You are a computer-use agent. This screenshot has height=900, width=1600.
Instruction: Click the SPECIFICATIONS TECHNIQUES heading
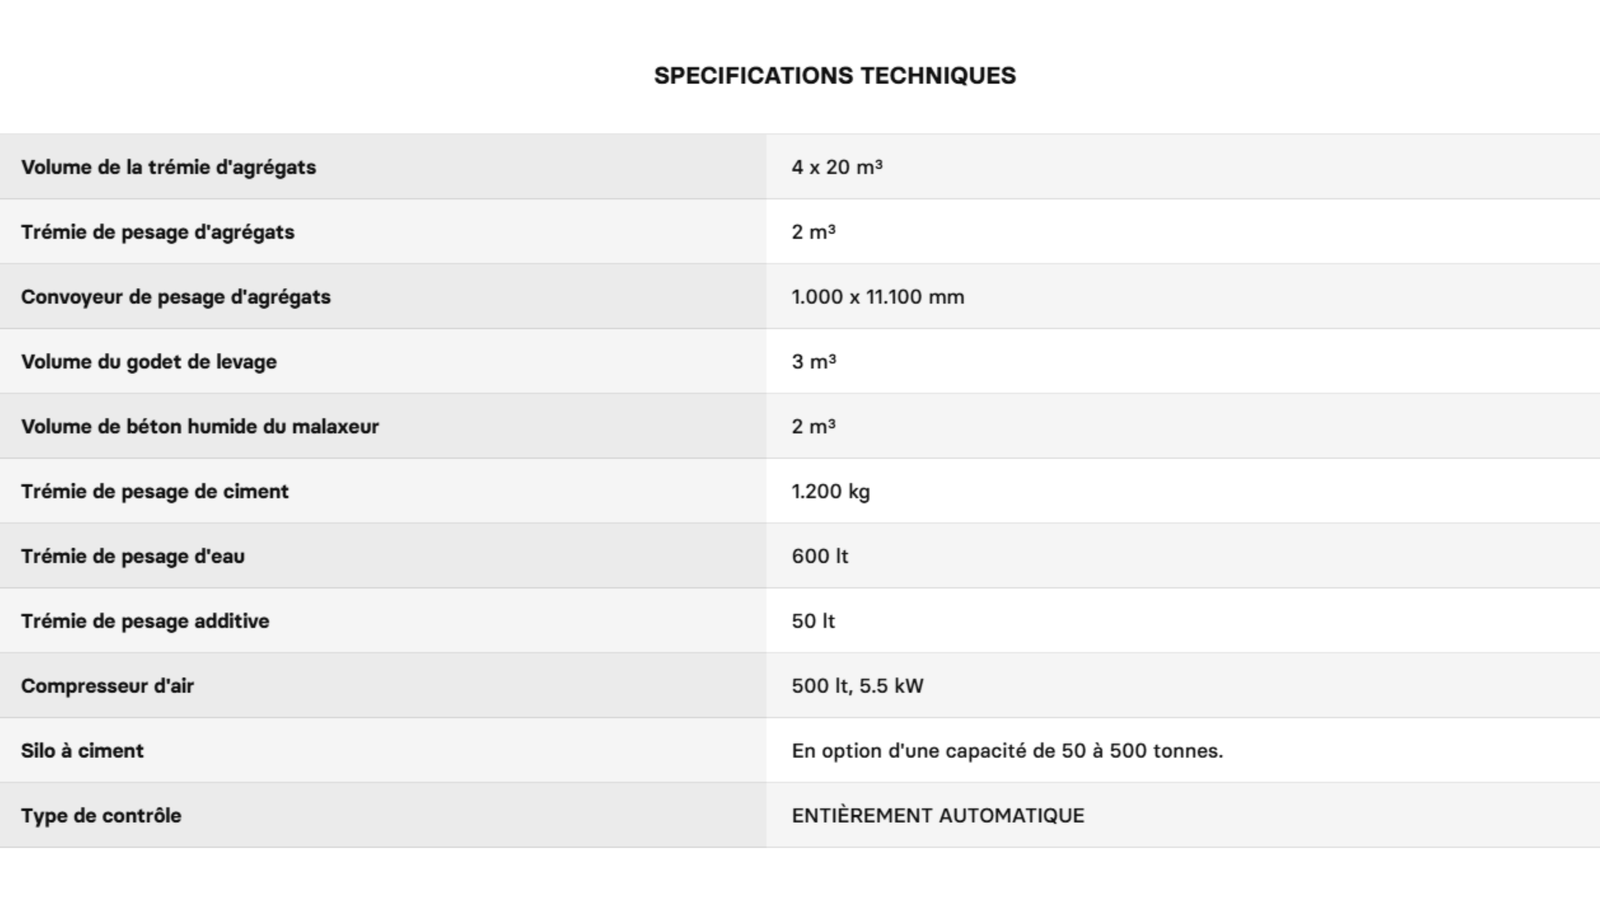tap(834, 76)
